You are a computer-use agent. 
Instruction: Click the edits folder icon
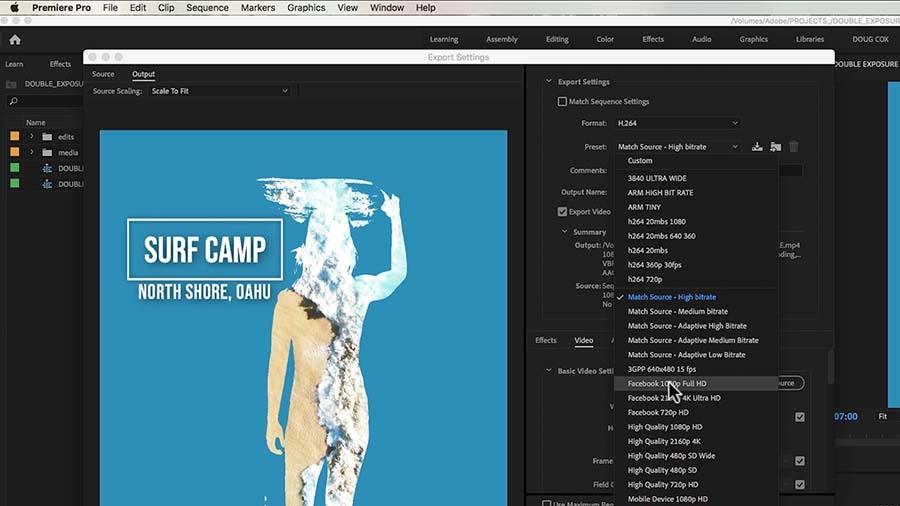click(47, 137)
